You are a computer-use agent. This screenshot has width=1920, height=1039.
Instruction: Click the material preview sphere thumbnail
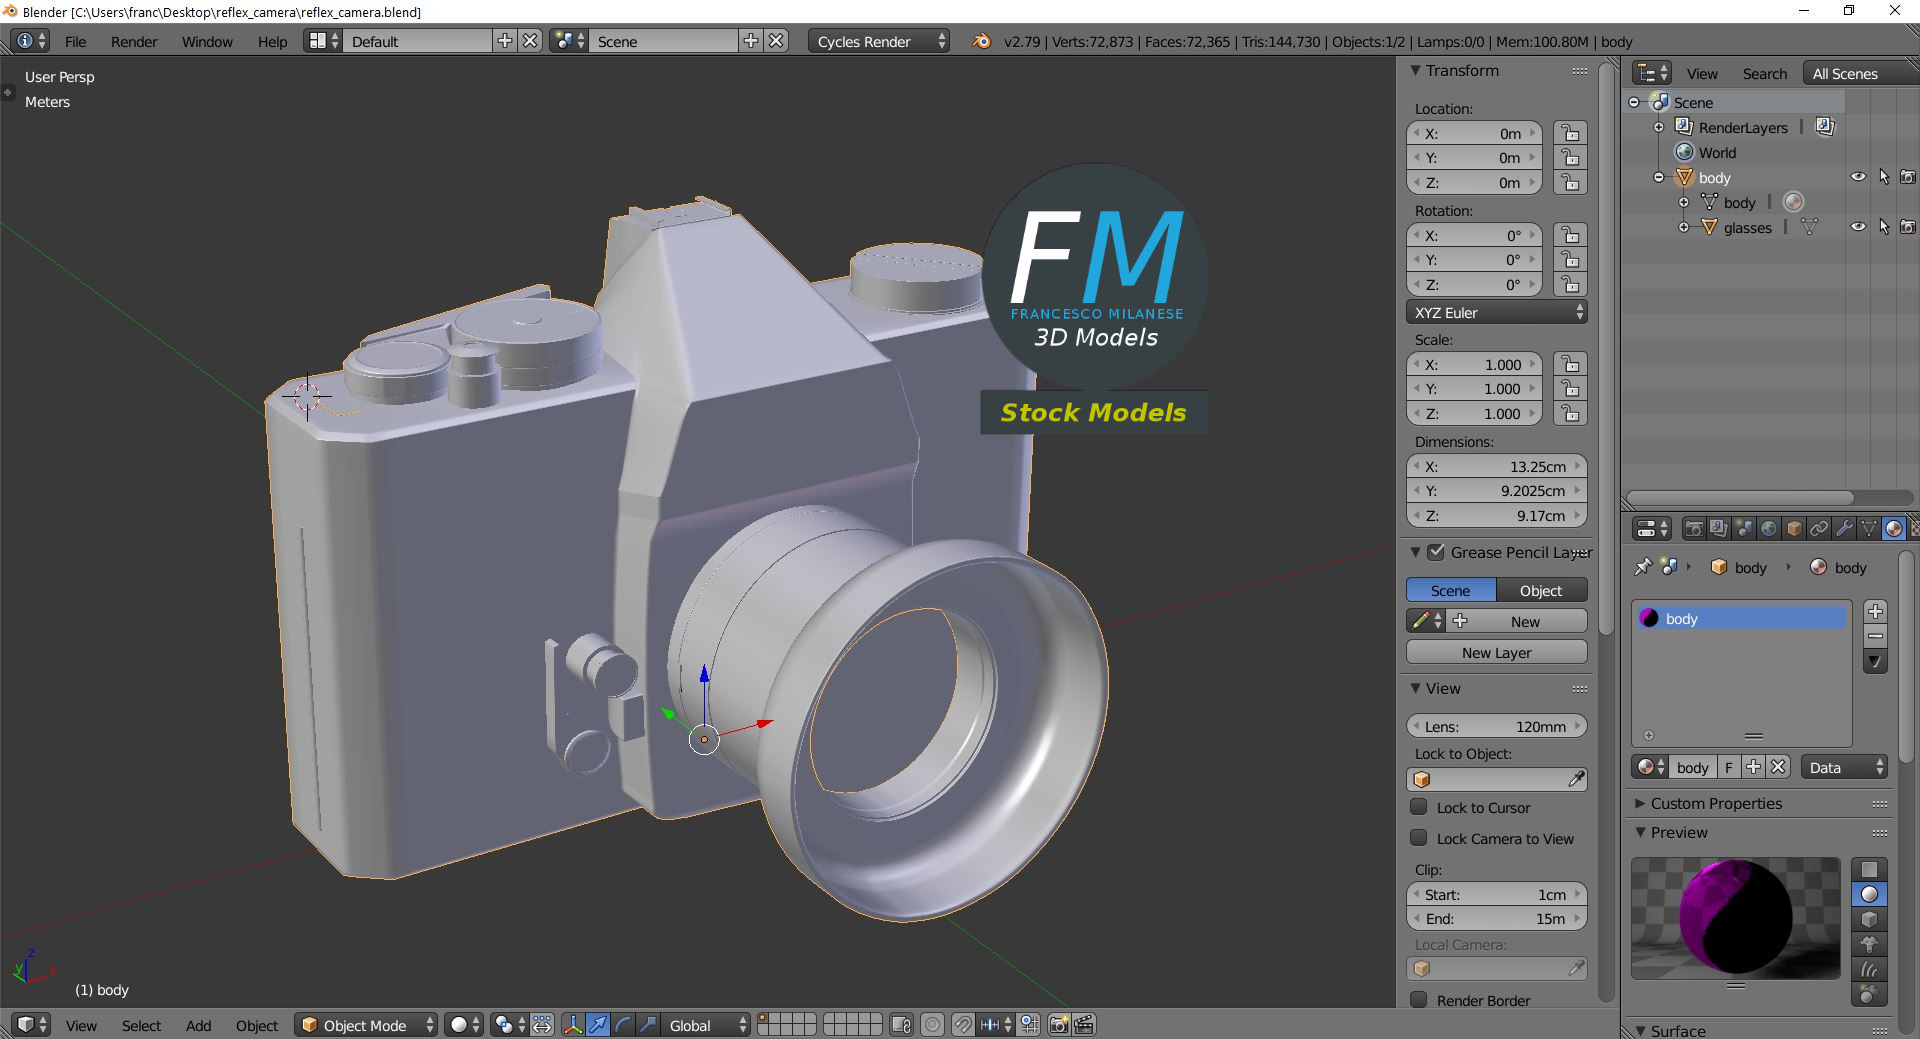[1735, 917]
